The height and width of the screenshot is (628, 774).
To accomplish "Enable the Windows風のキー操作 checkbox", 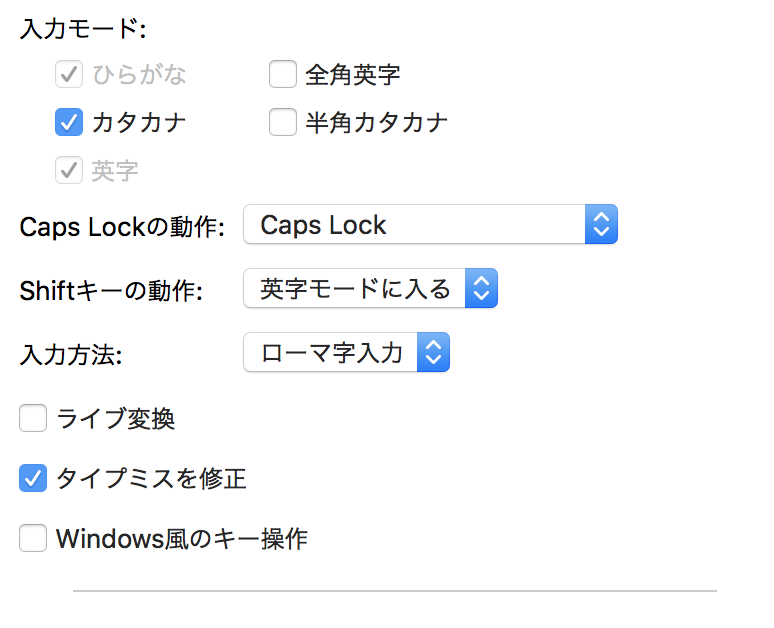I will point(34,540).
